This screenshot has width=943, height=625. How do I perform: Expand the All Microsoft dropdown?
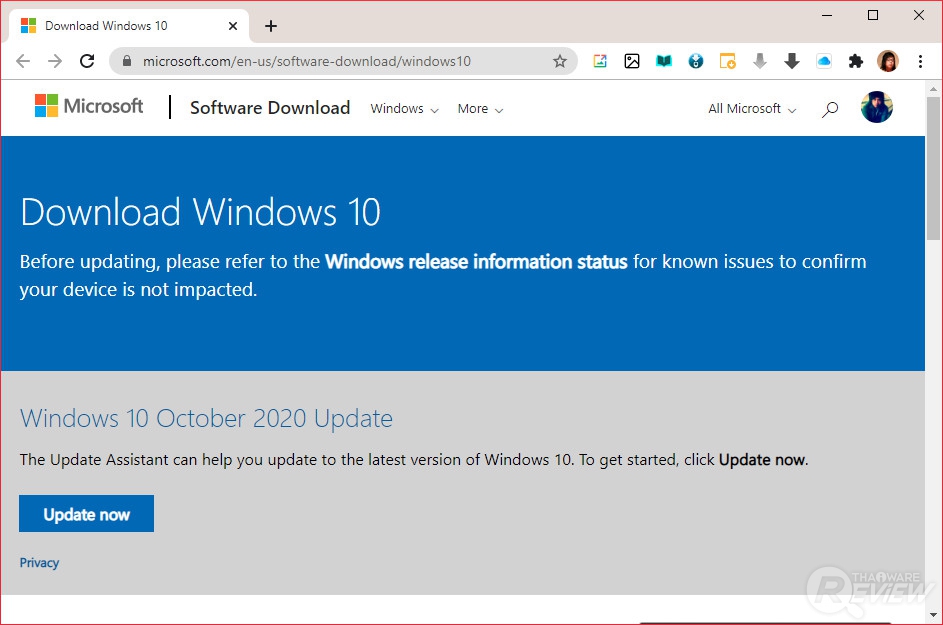tap(752, 109)
